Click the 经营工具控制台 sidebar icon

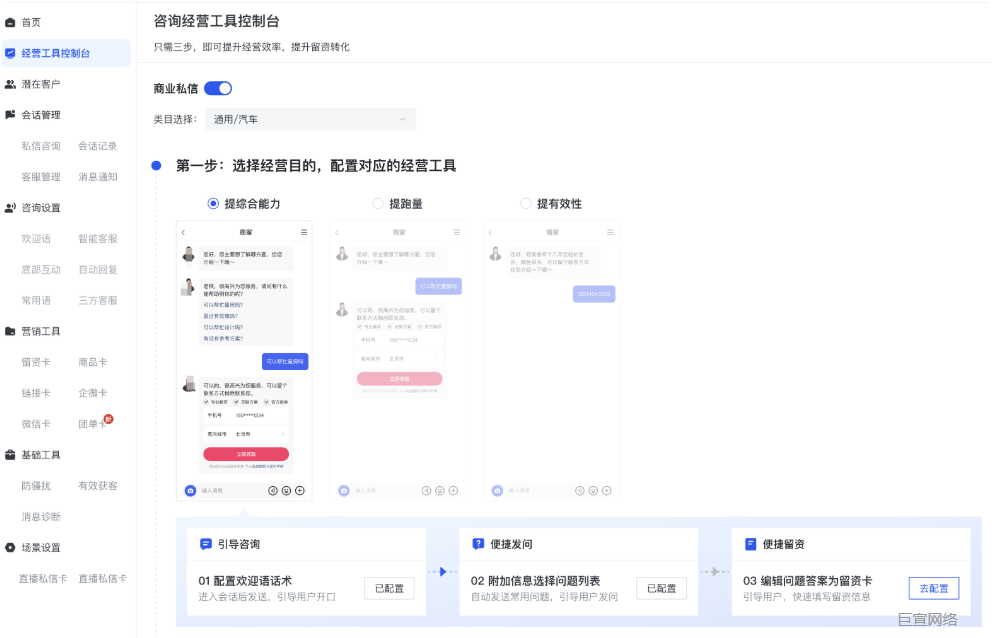[10, 53]
